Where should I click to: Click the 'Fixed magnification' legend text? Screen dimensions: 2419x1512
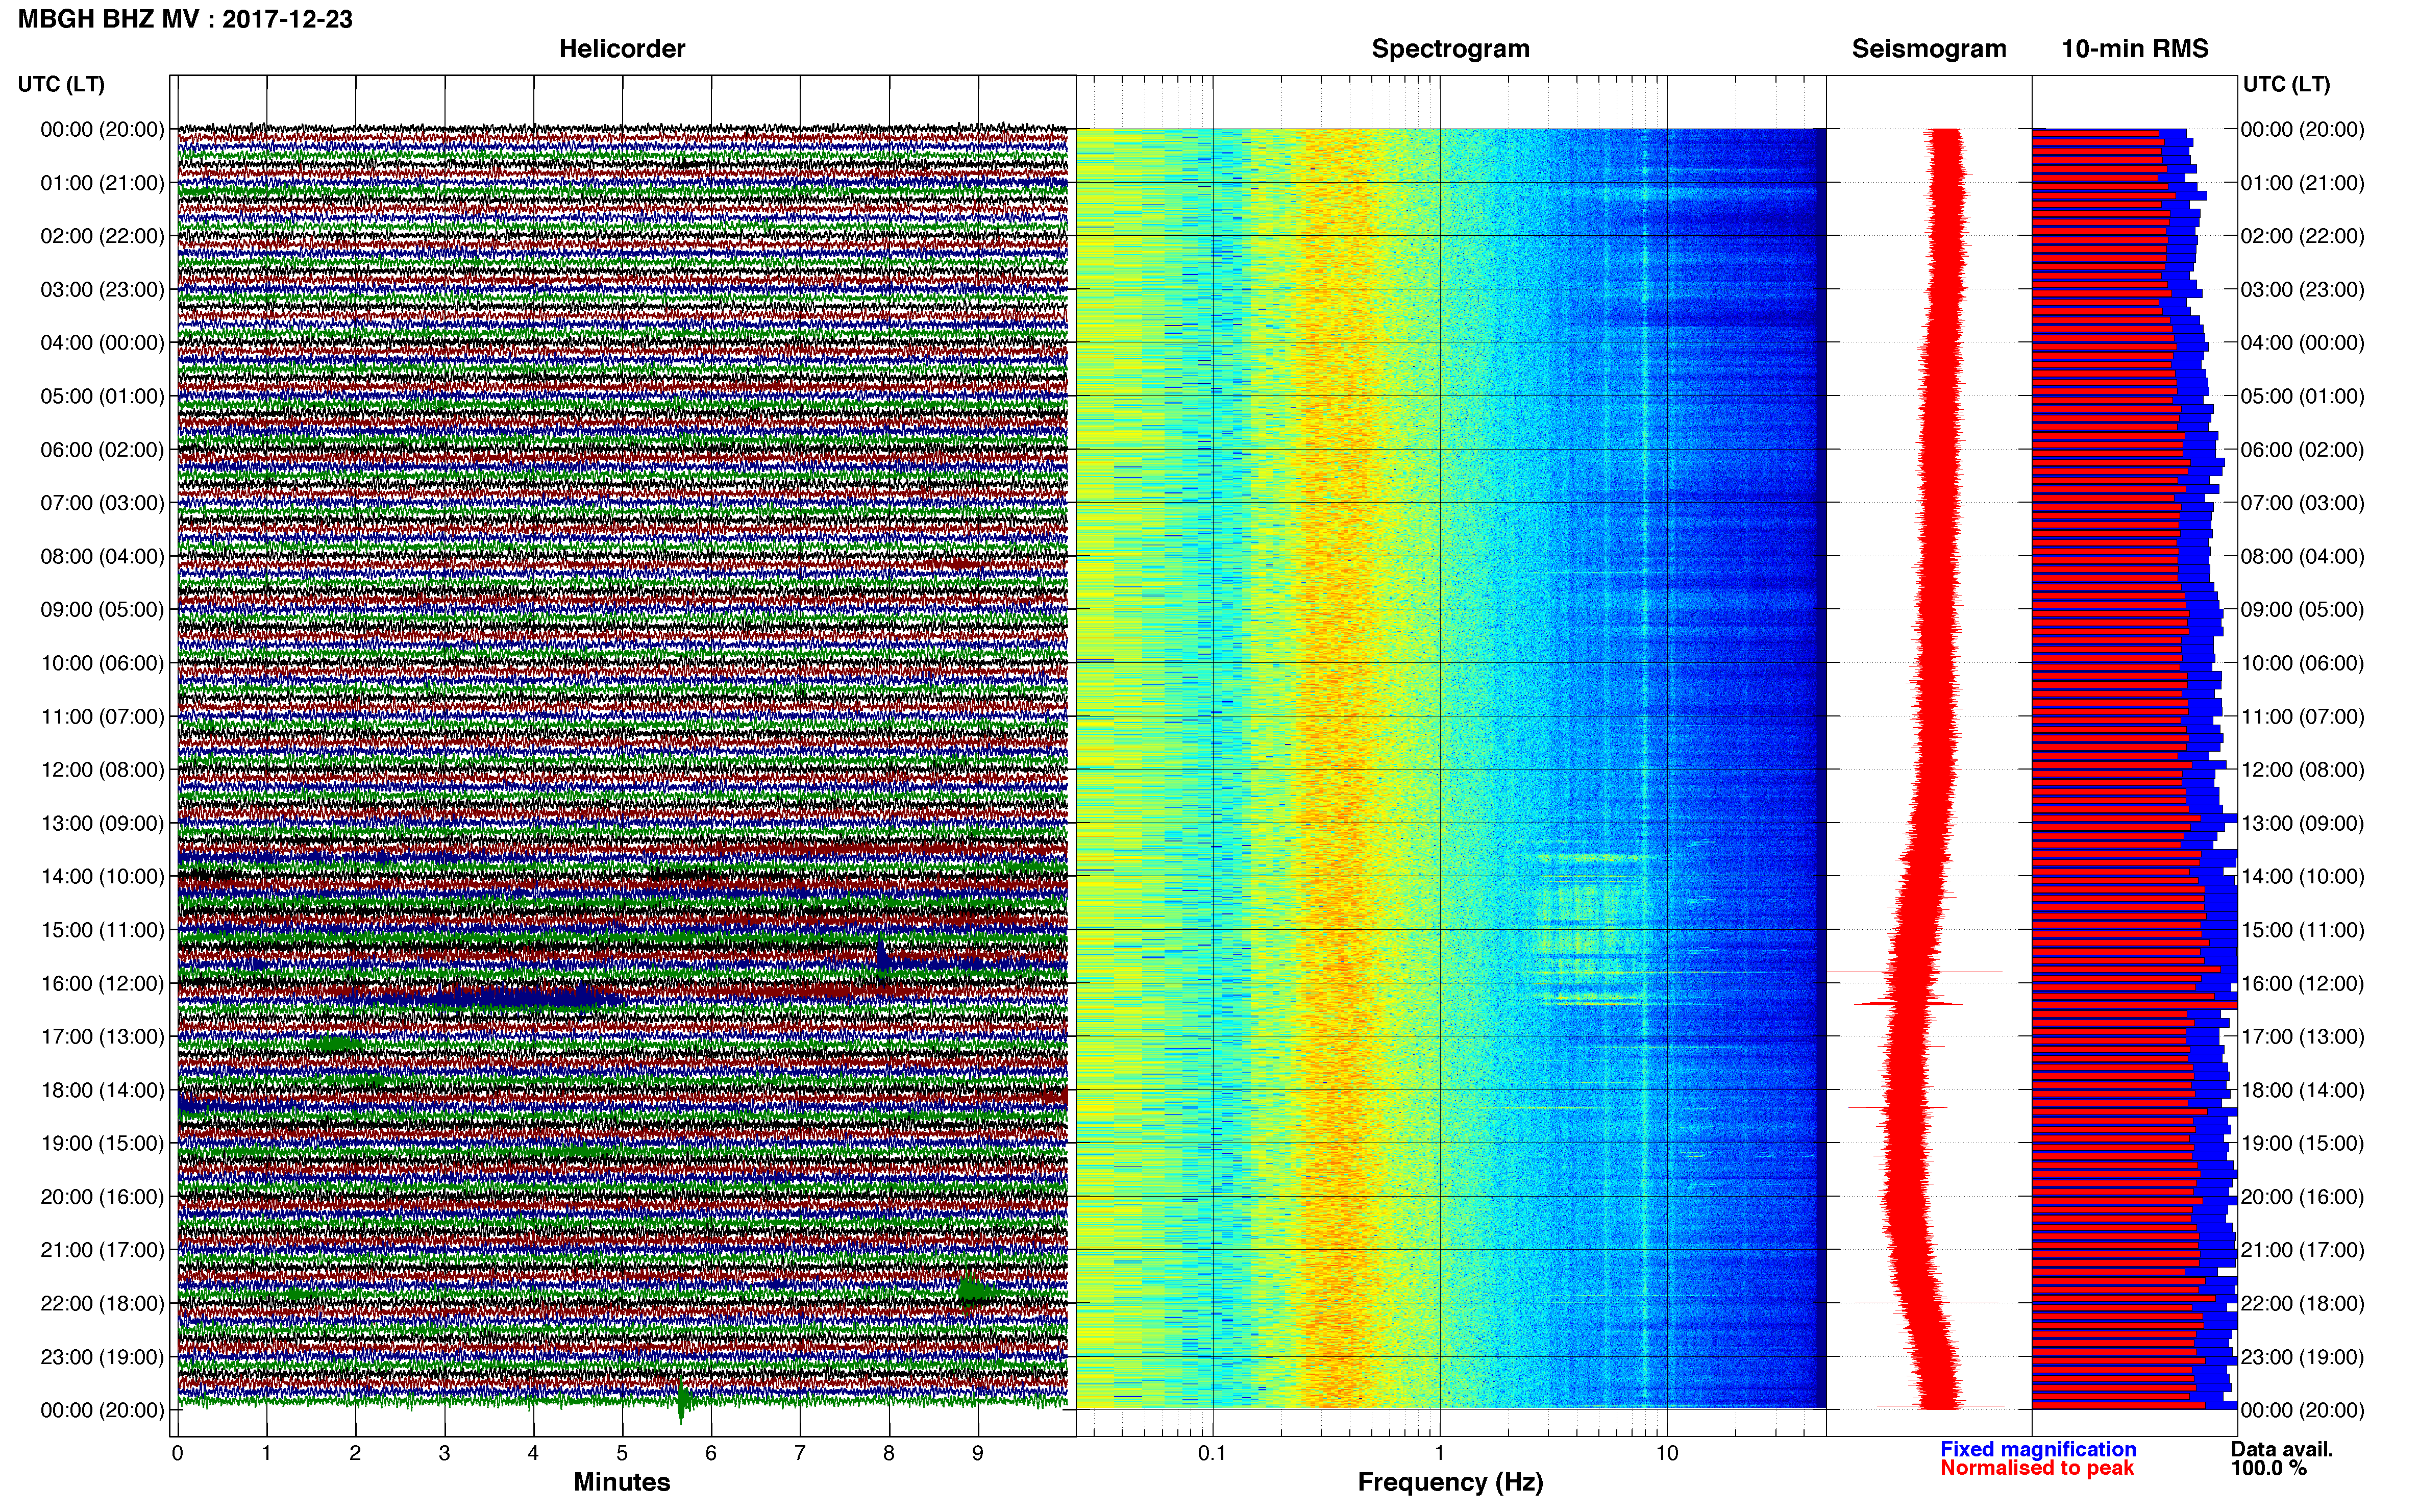2038,1449
